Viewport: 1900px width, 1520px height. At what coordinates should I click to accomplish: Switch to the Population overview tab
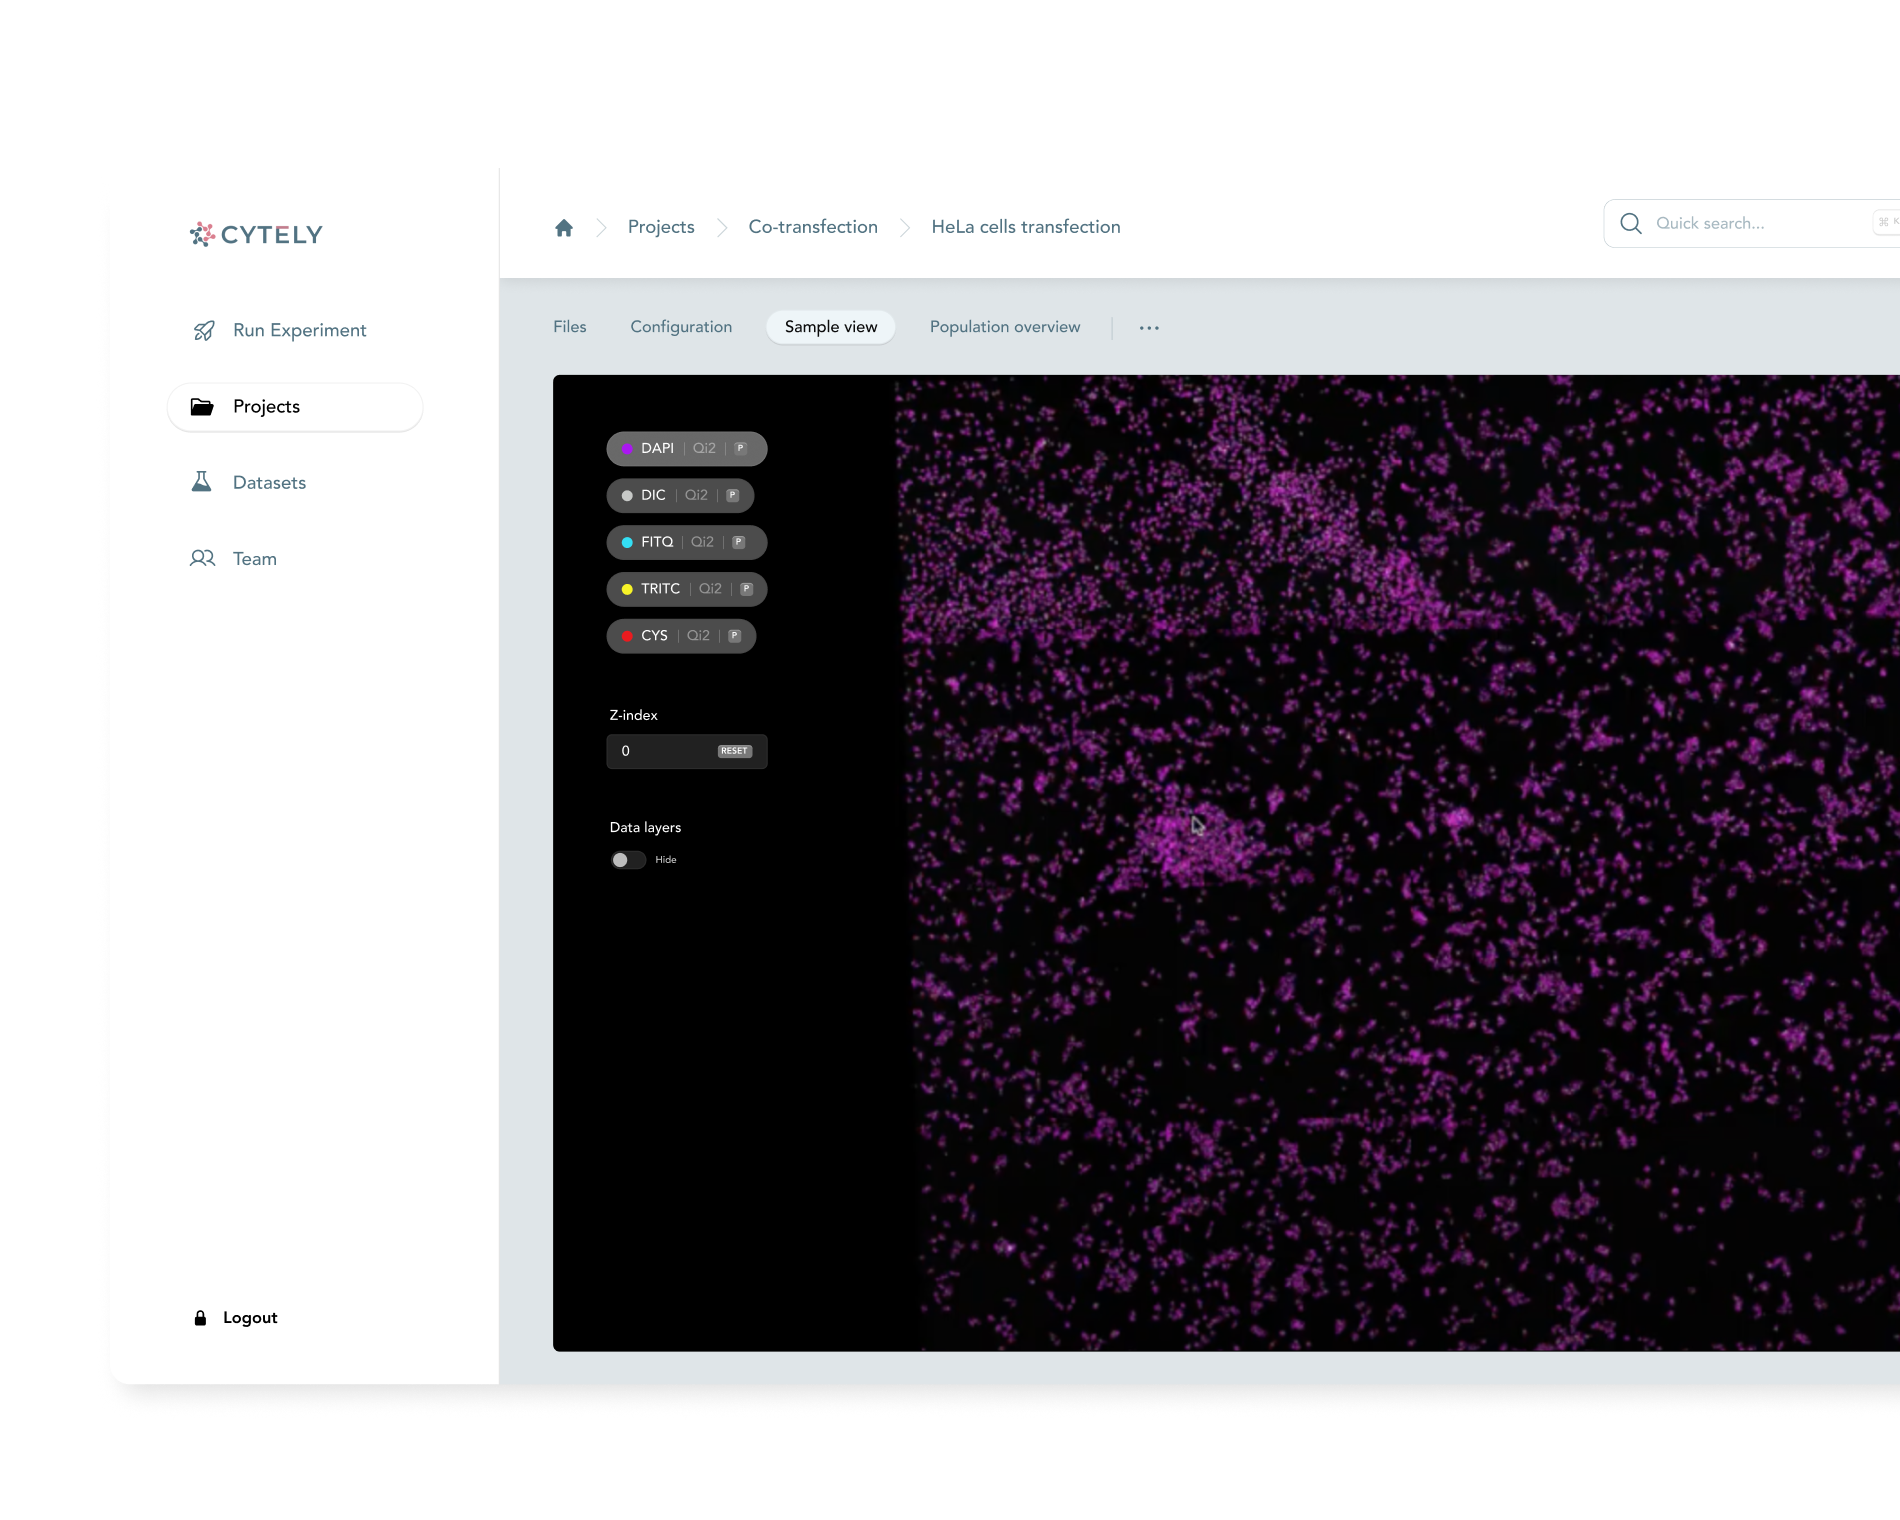[x=1004, y=327]
